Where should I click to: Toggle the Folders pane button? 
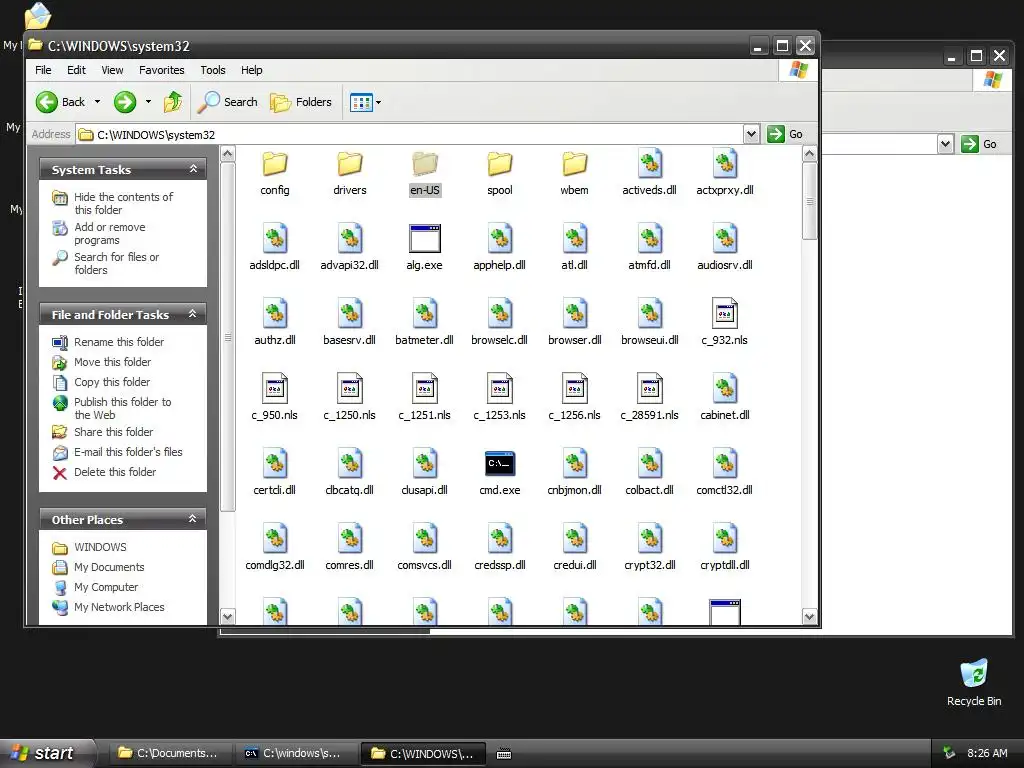[301, 102]
